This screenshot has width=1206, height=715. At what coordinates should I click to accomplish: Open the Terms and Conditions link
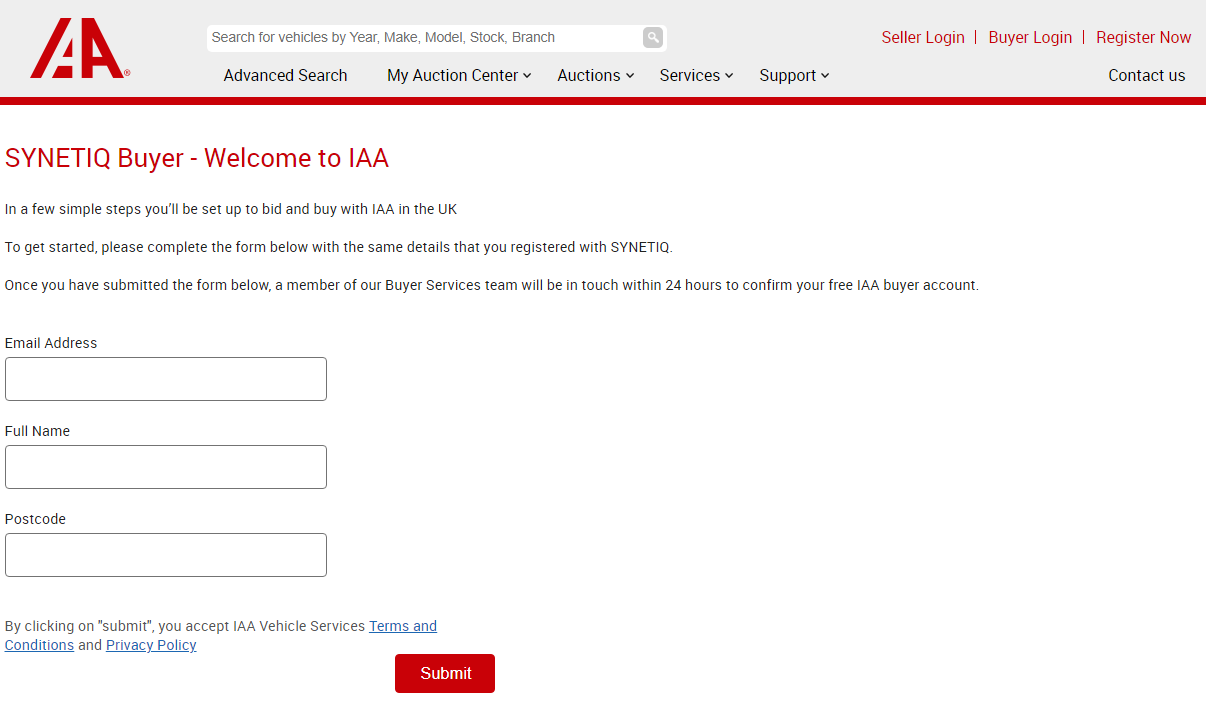tap(402, 626)
